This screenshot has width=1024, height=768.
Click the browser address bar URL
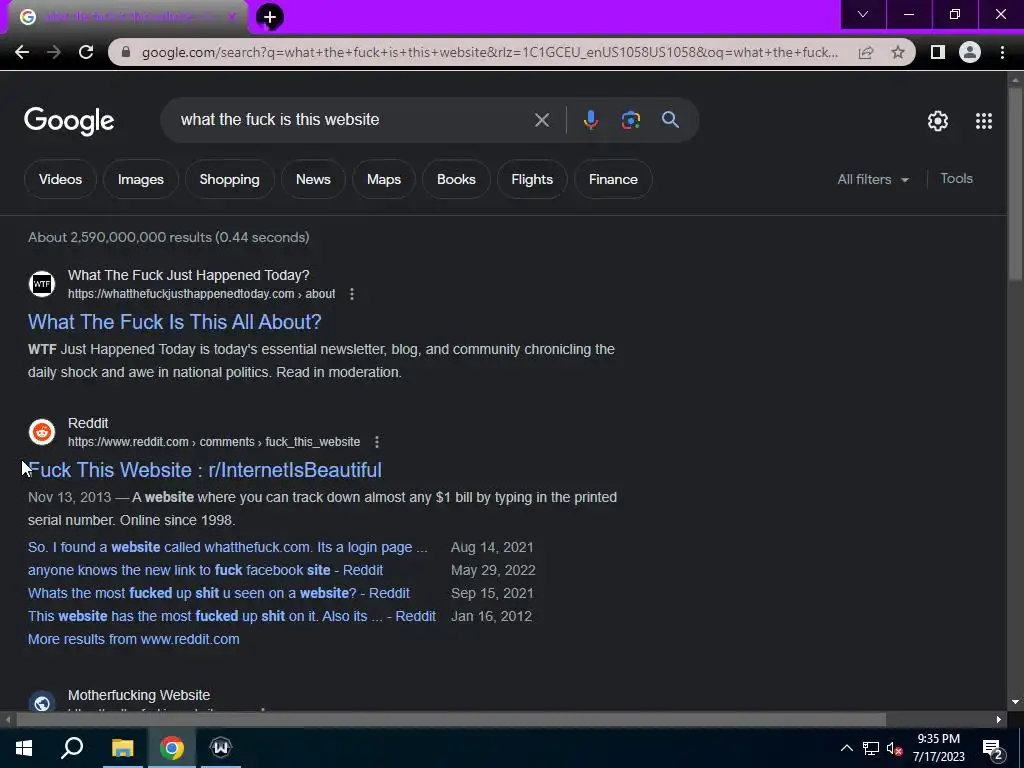pos(490,52)
